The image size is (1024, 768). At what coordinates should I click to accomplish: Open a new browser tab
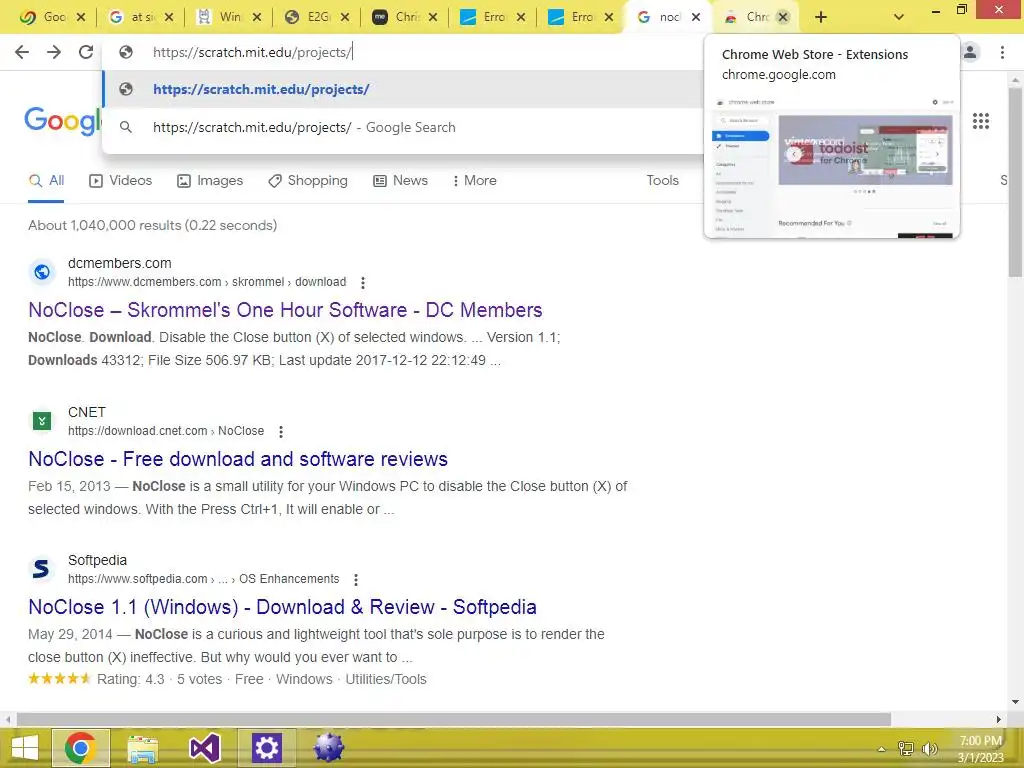click(x=821, y=17)
